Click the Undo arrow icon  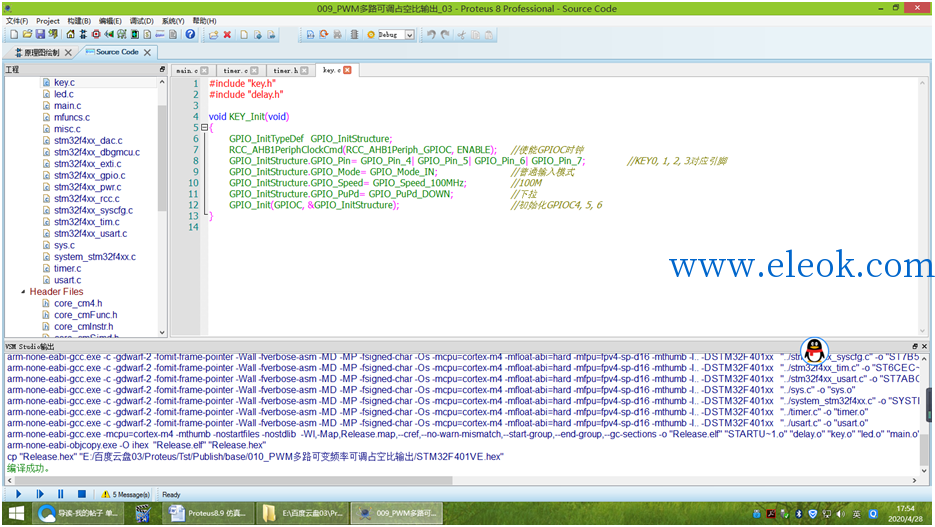431,35
